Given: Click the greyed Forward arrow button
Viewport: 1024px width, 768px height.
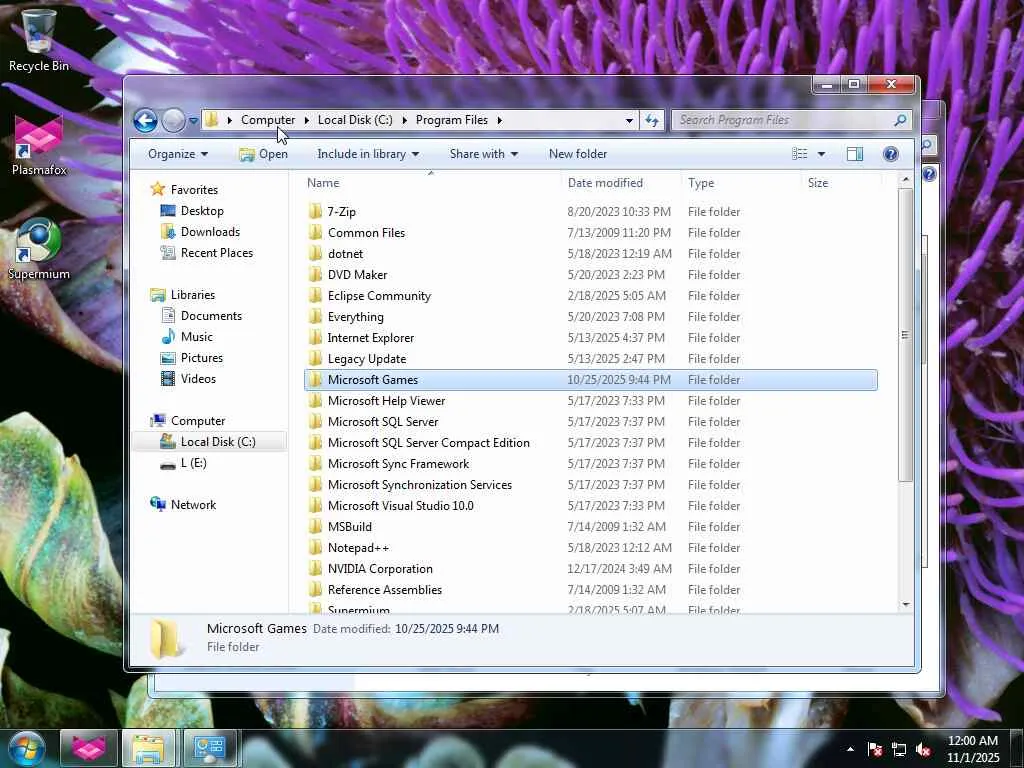Looking at the screenshot, I should coord(173,120).
